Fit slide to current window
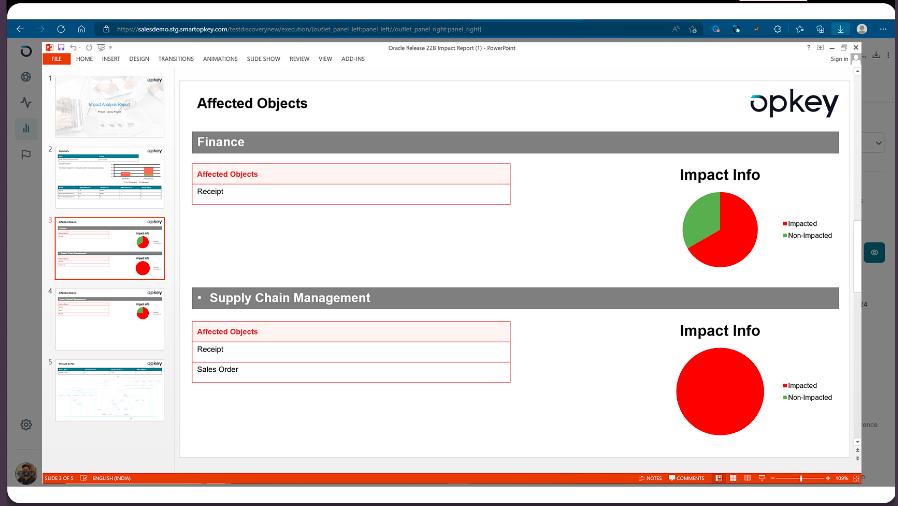 [x=856, y=478]
